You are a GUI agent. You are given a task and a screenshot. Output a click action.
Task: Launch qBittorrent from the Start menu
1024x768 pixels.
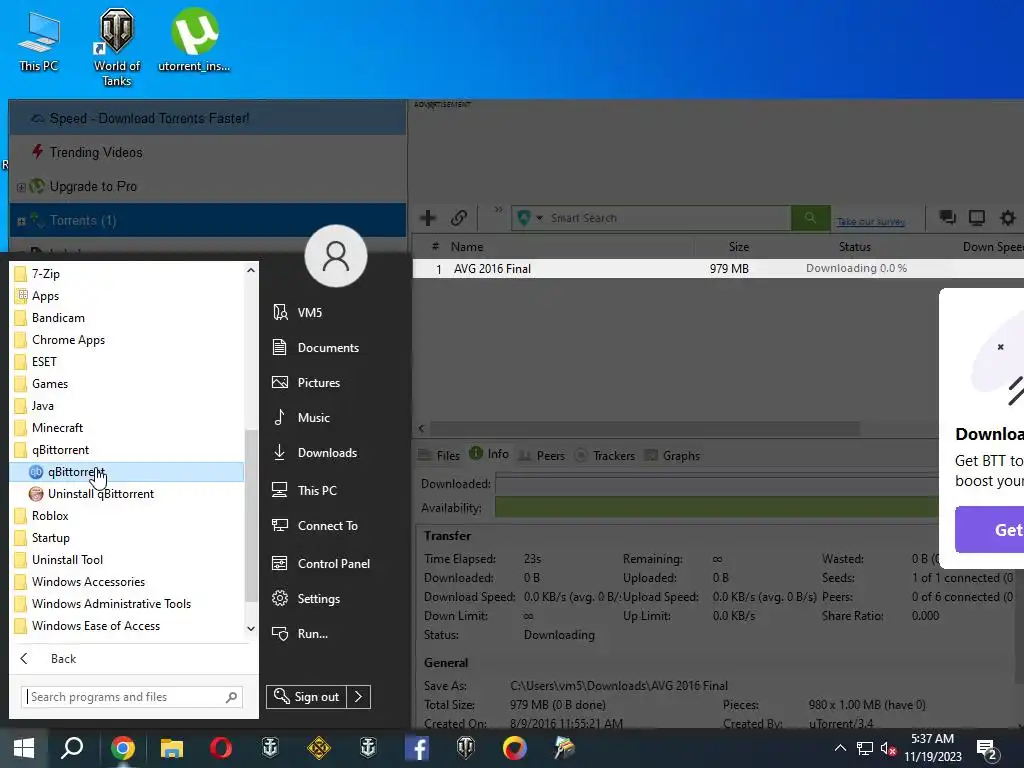pos(127,472)
